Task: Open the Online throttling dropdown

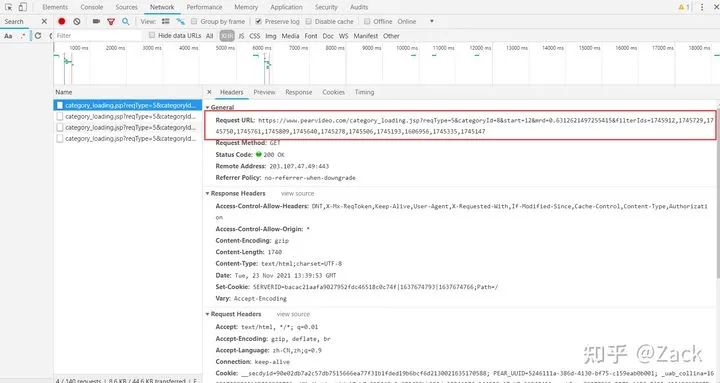Action: coord(415,22)
